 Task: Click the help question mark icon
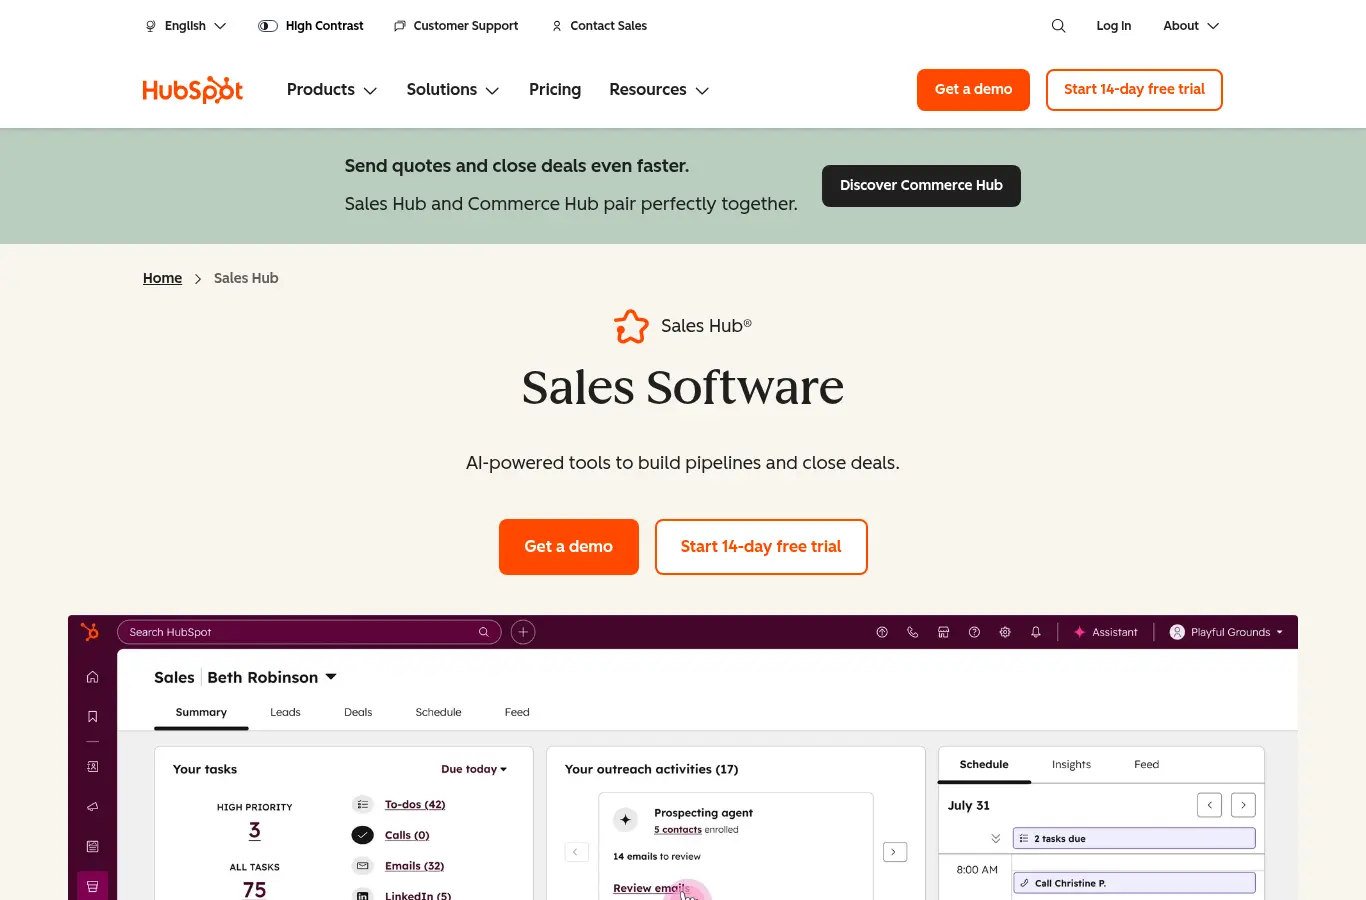click(974, 632)
